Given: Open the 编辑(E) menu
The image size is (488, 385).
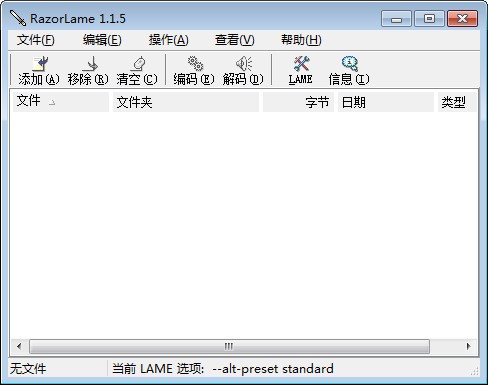Looking at the screenshot, I should 102,40.
